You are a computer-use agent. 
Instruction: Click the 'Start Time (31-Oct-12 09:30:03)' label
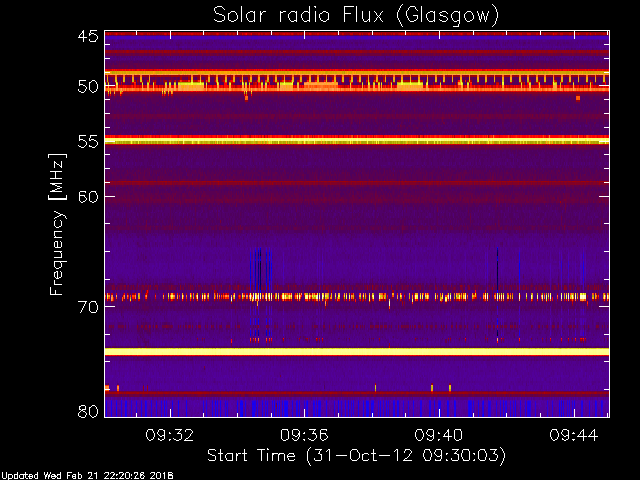pos(356,455)
